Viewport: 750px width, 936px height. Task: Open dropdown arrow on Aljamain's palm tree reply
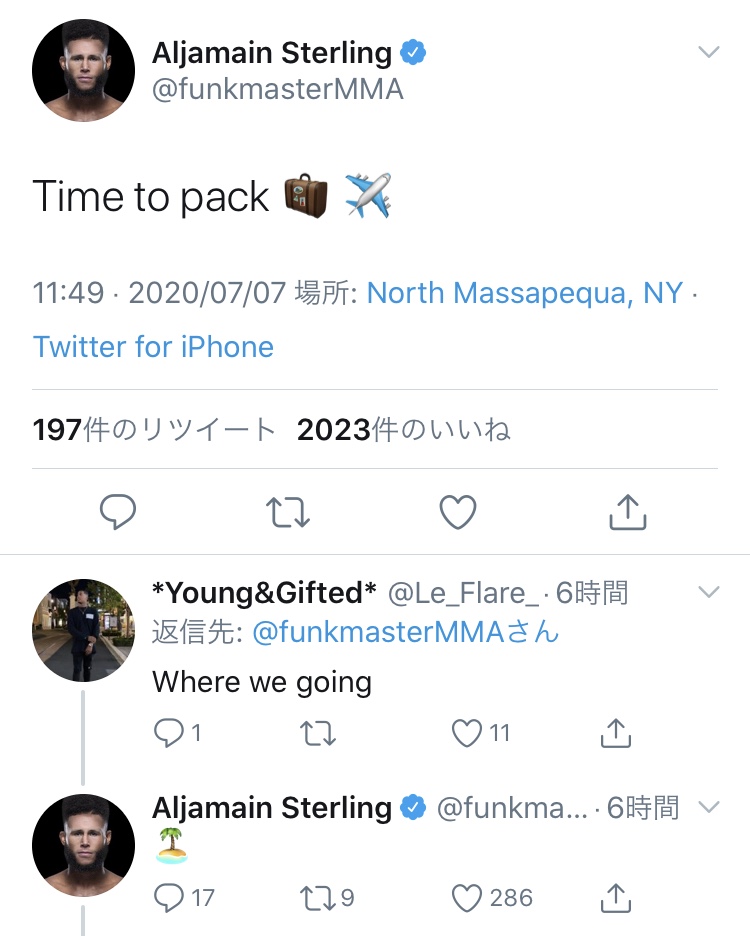click(708, 806)
